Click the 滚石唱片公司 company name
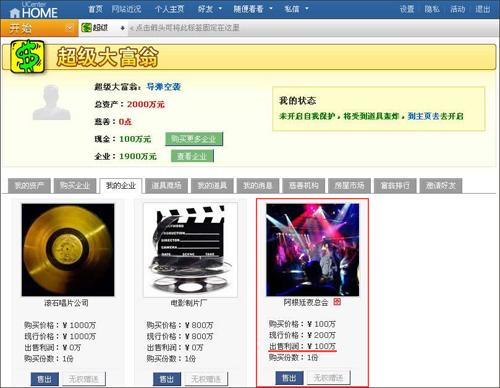Viewport: 500px width, 388px height. pos(67,303)
